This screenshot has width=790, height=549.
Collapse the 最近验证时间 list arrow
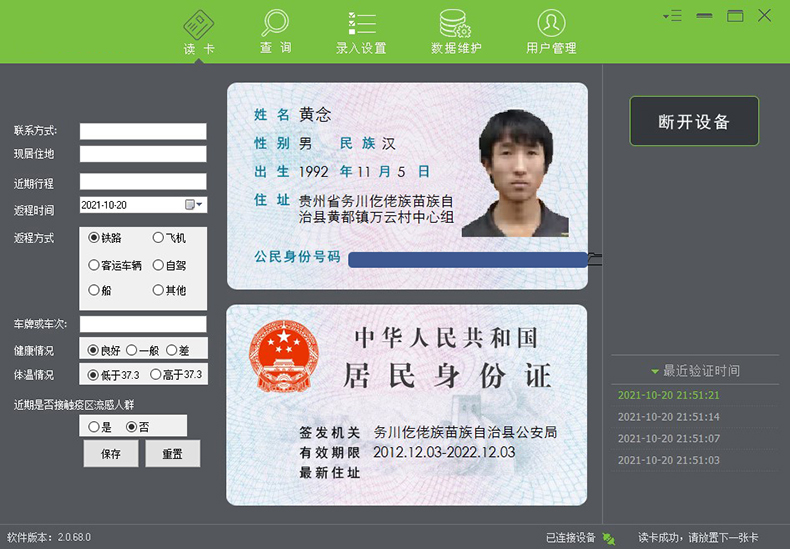[655, 371]
